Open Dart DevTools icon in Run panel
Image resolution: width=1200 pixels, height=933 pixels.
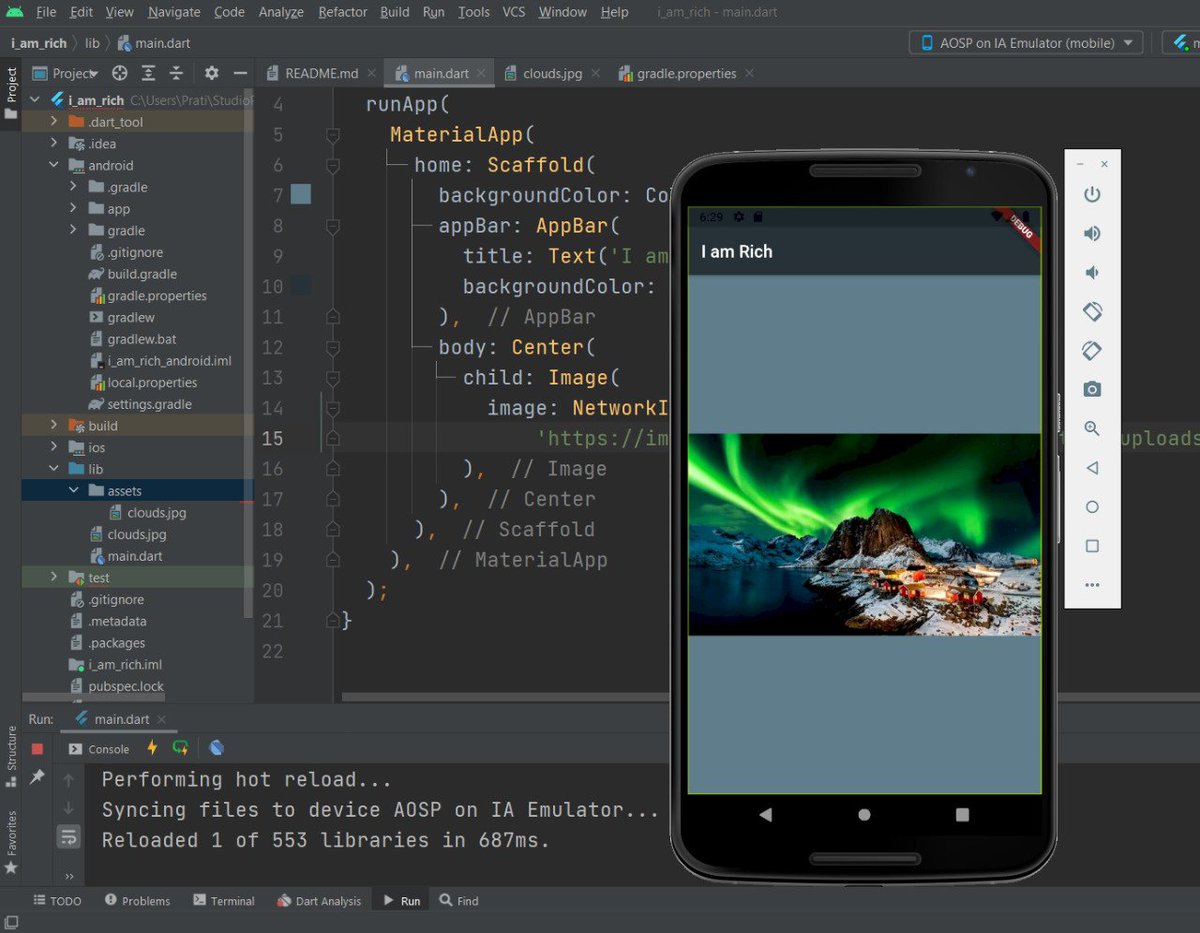(217, 748)
